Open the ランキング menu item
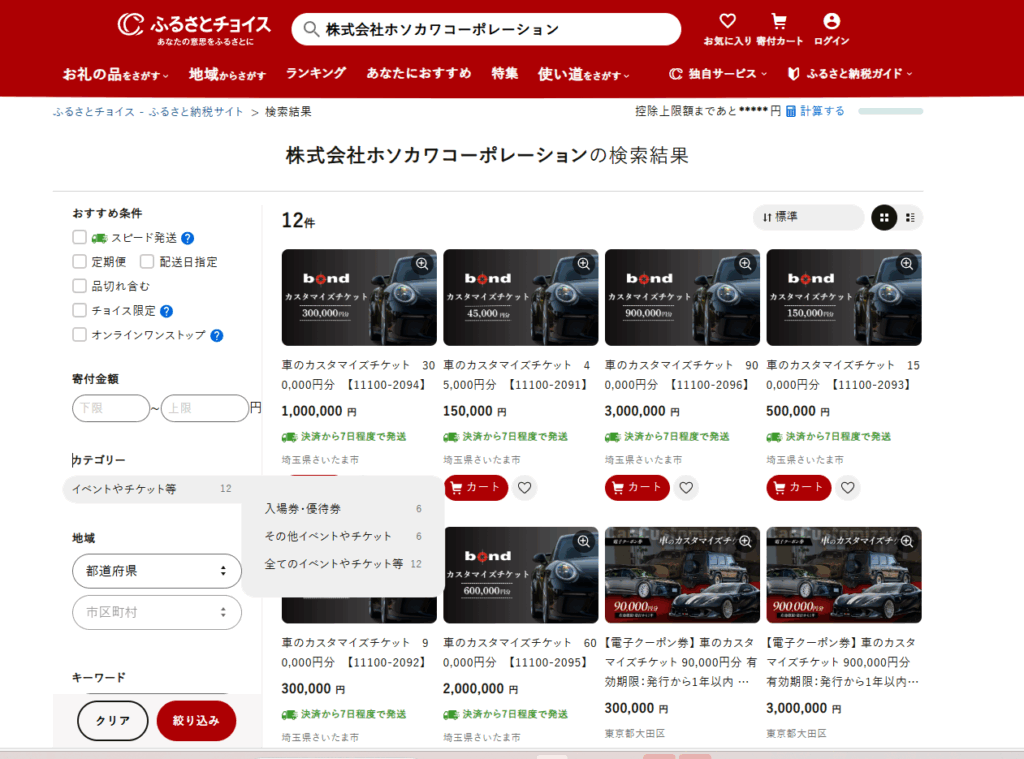 (315, 74)
